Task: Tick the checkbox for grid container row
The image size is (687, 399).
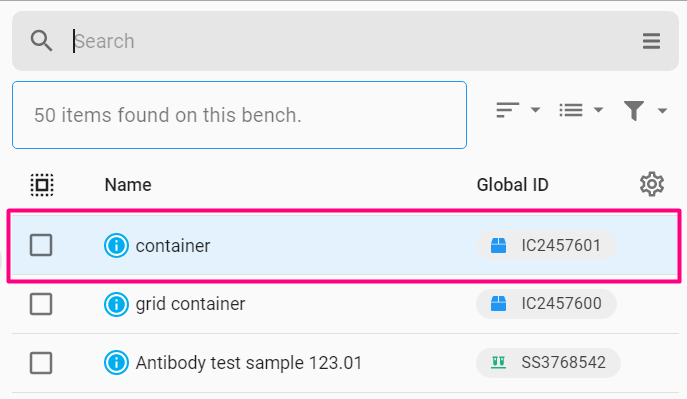Action: tap(41, 304)
